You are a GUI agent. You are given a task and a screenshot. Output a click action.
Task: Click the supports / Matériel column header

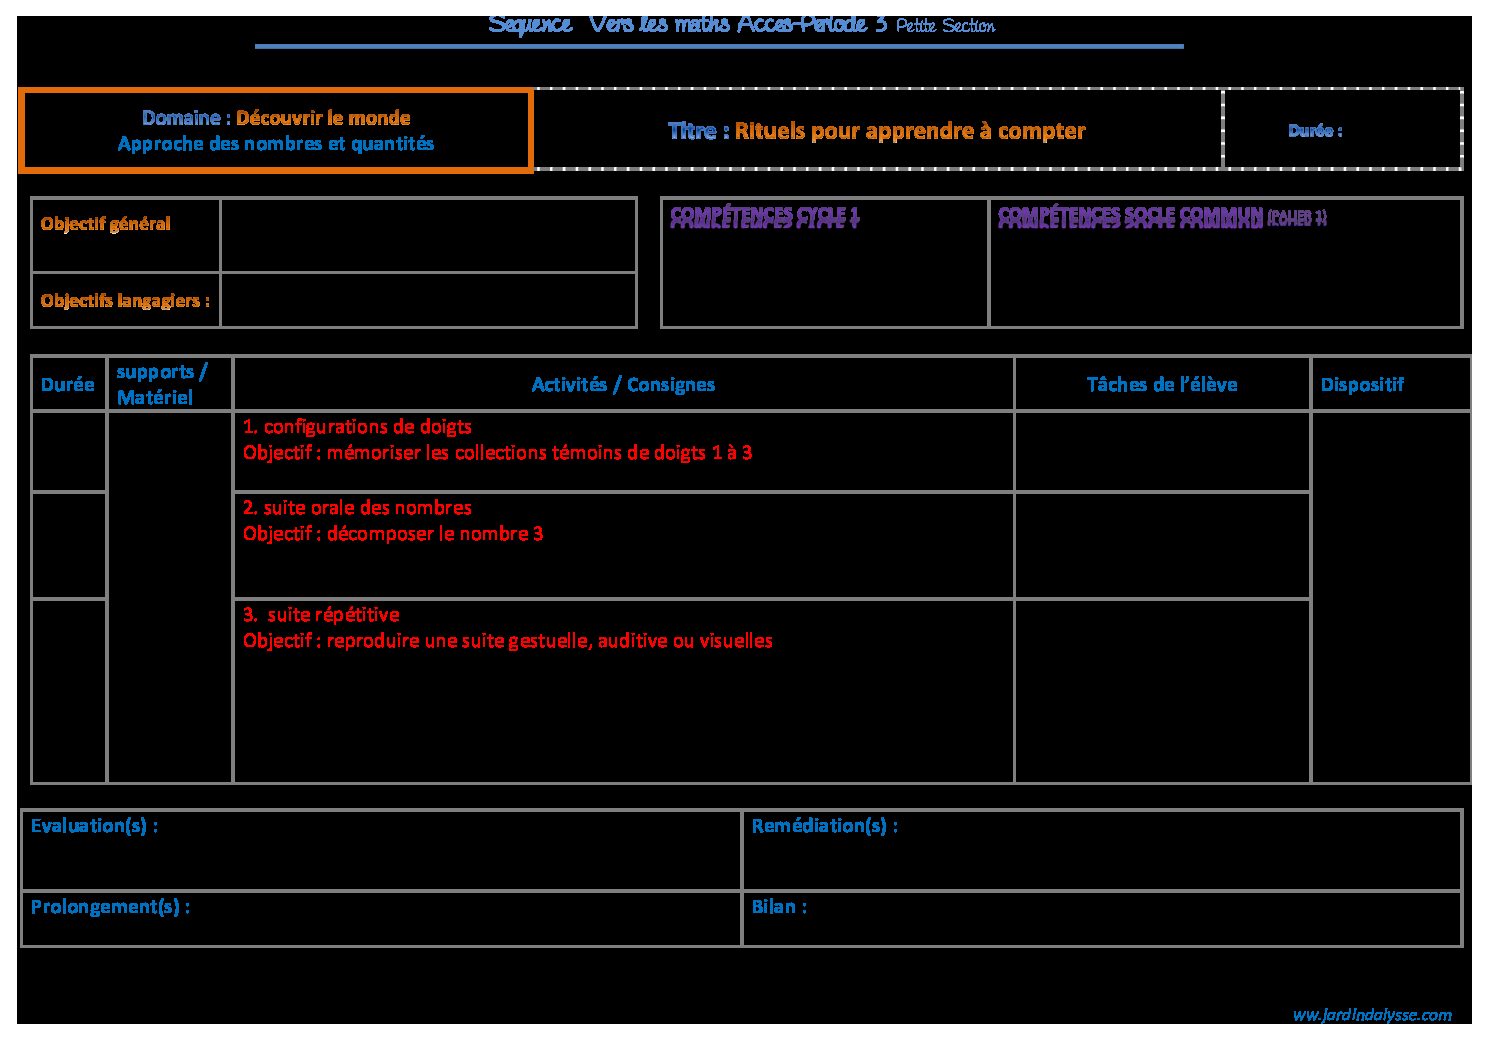(163, 384)
